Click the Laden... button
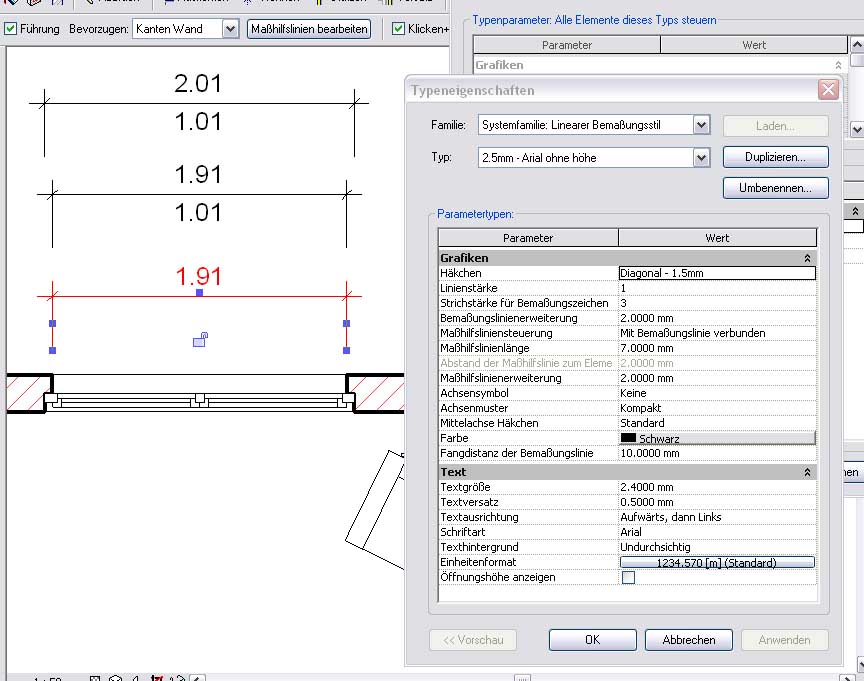Image resolution: width=864 pixels, height=681 pixels. coord(775,126)
